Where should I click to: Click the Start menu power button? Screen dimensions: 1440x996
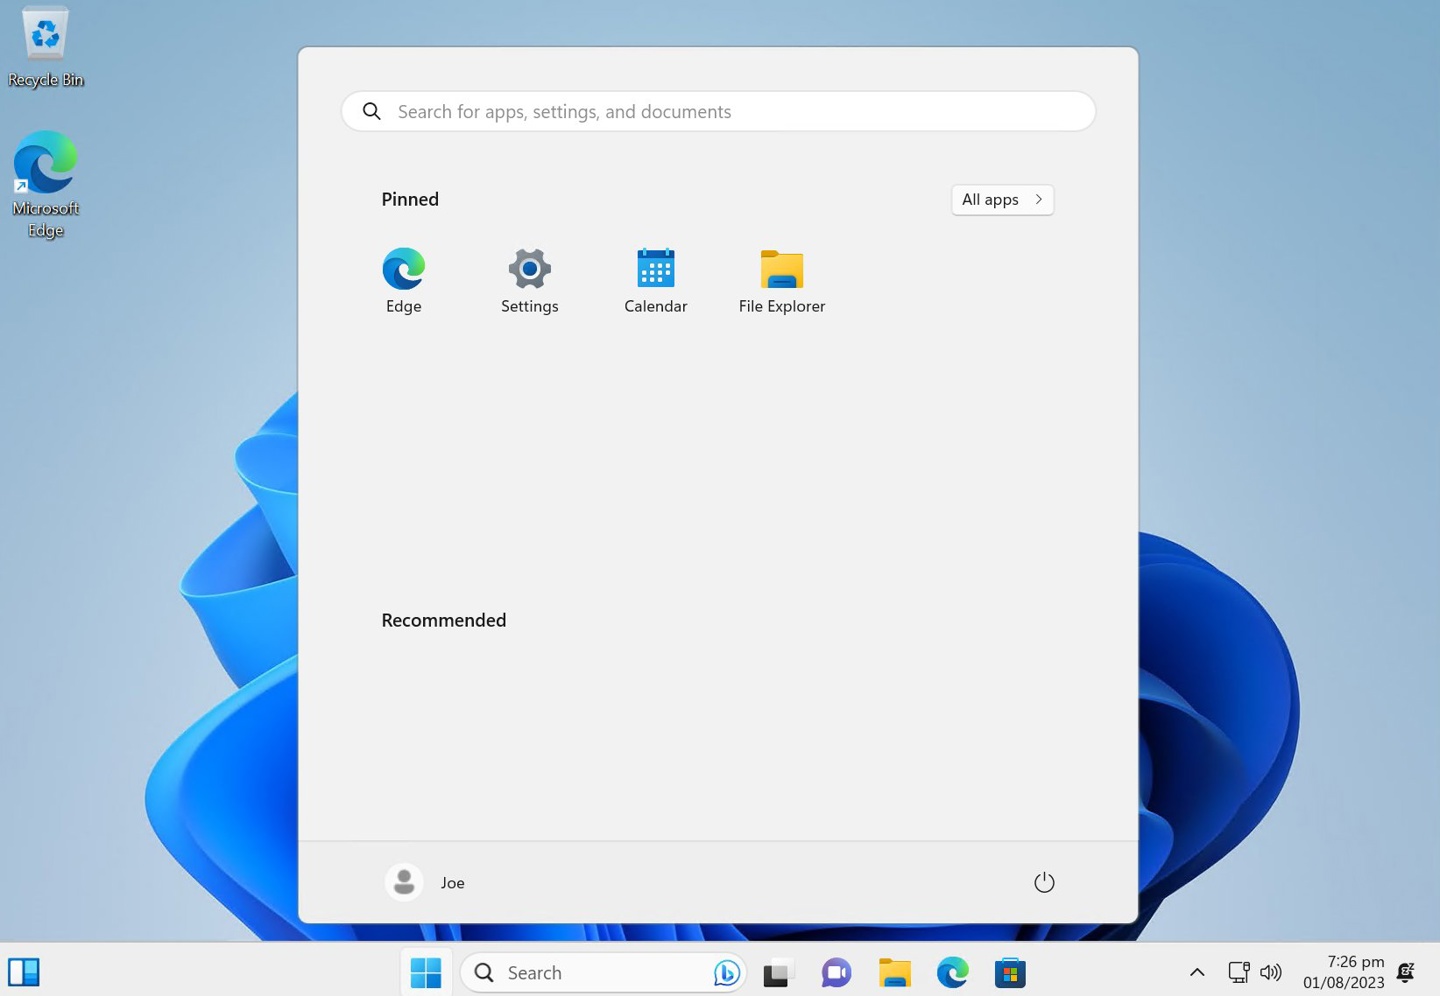click(1044, 882)
